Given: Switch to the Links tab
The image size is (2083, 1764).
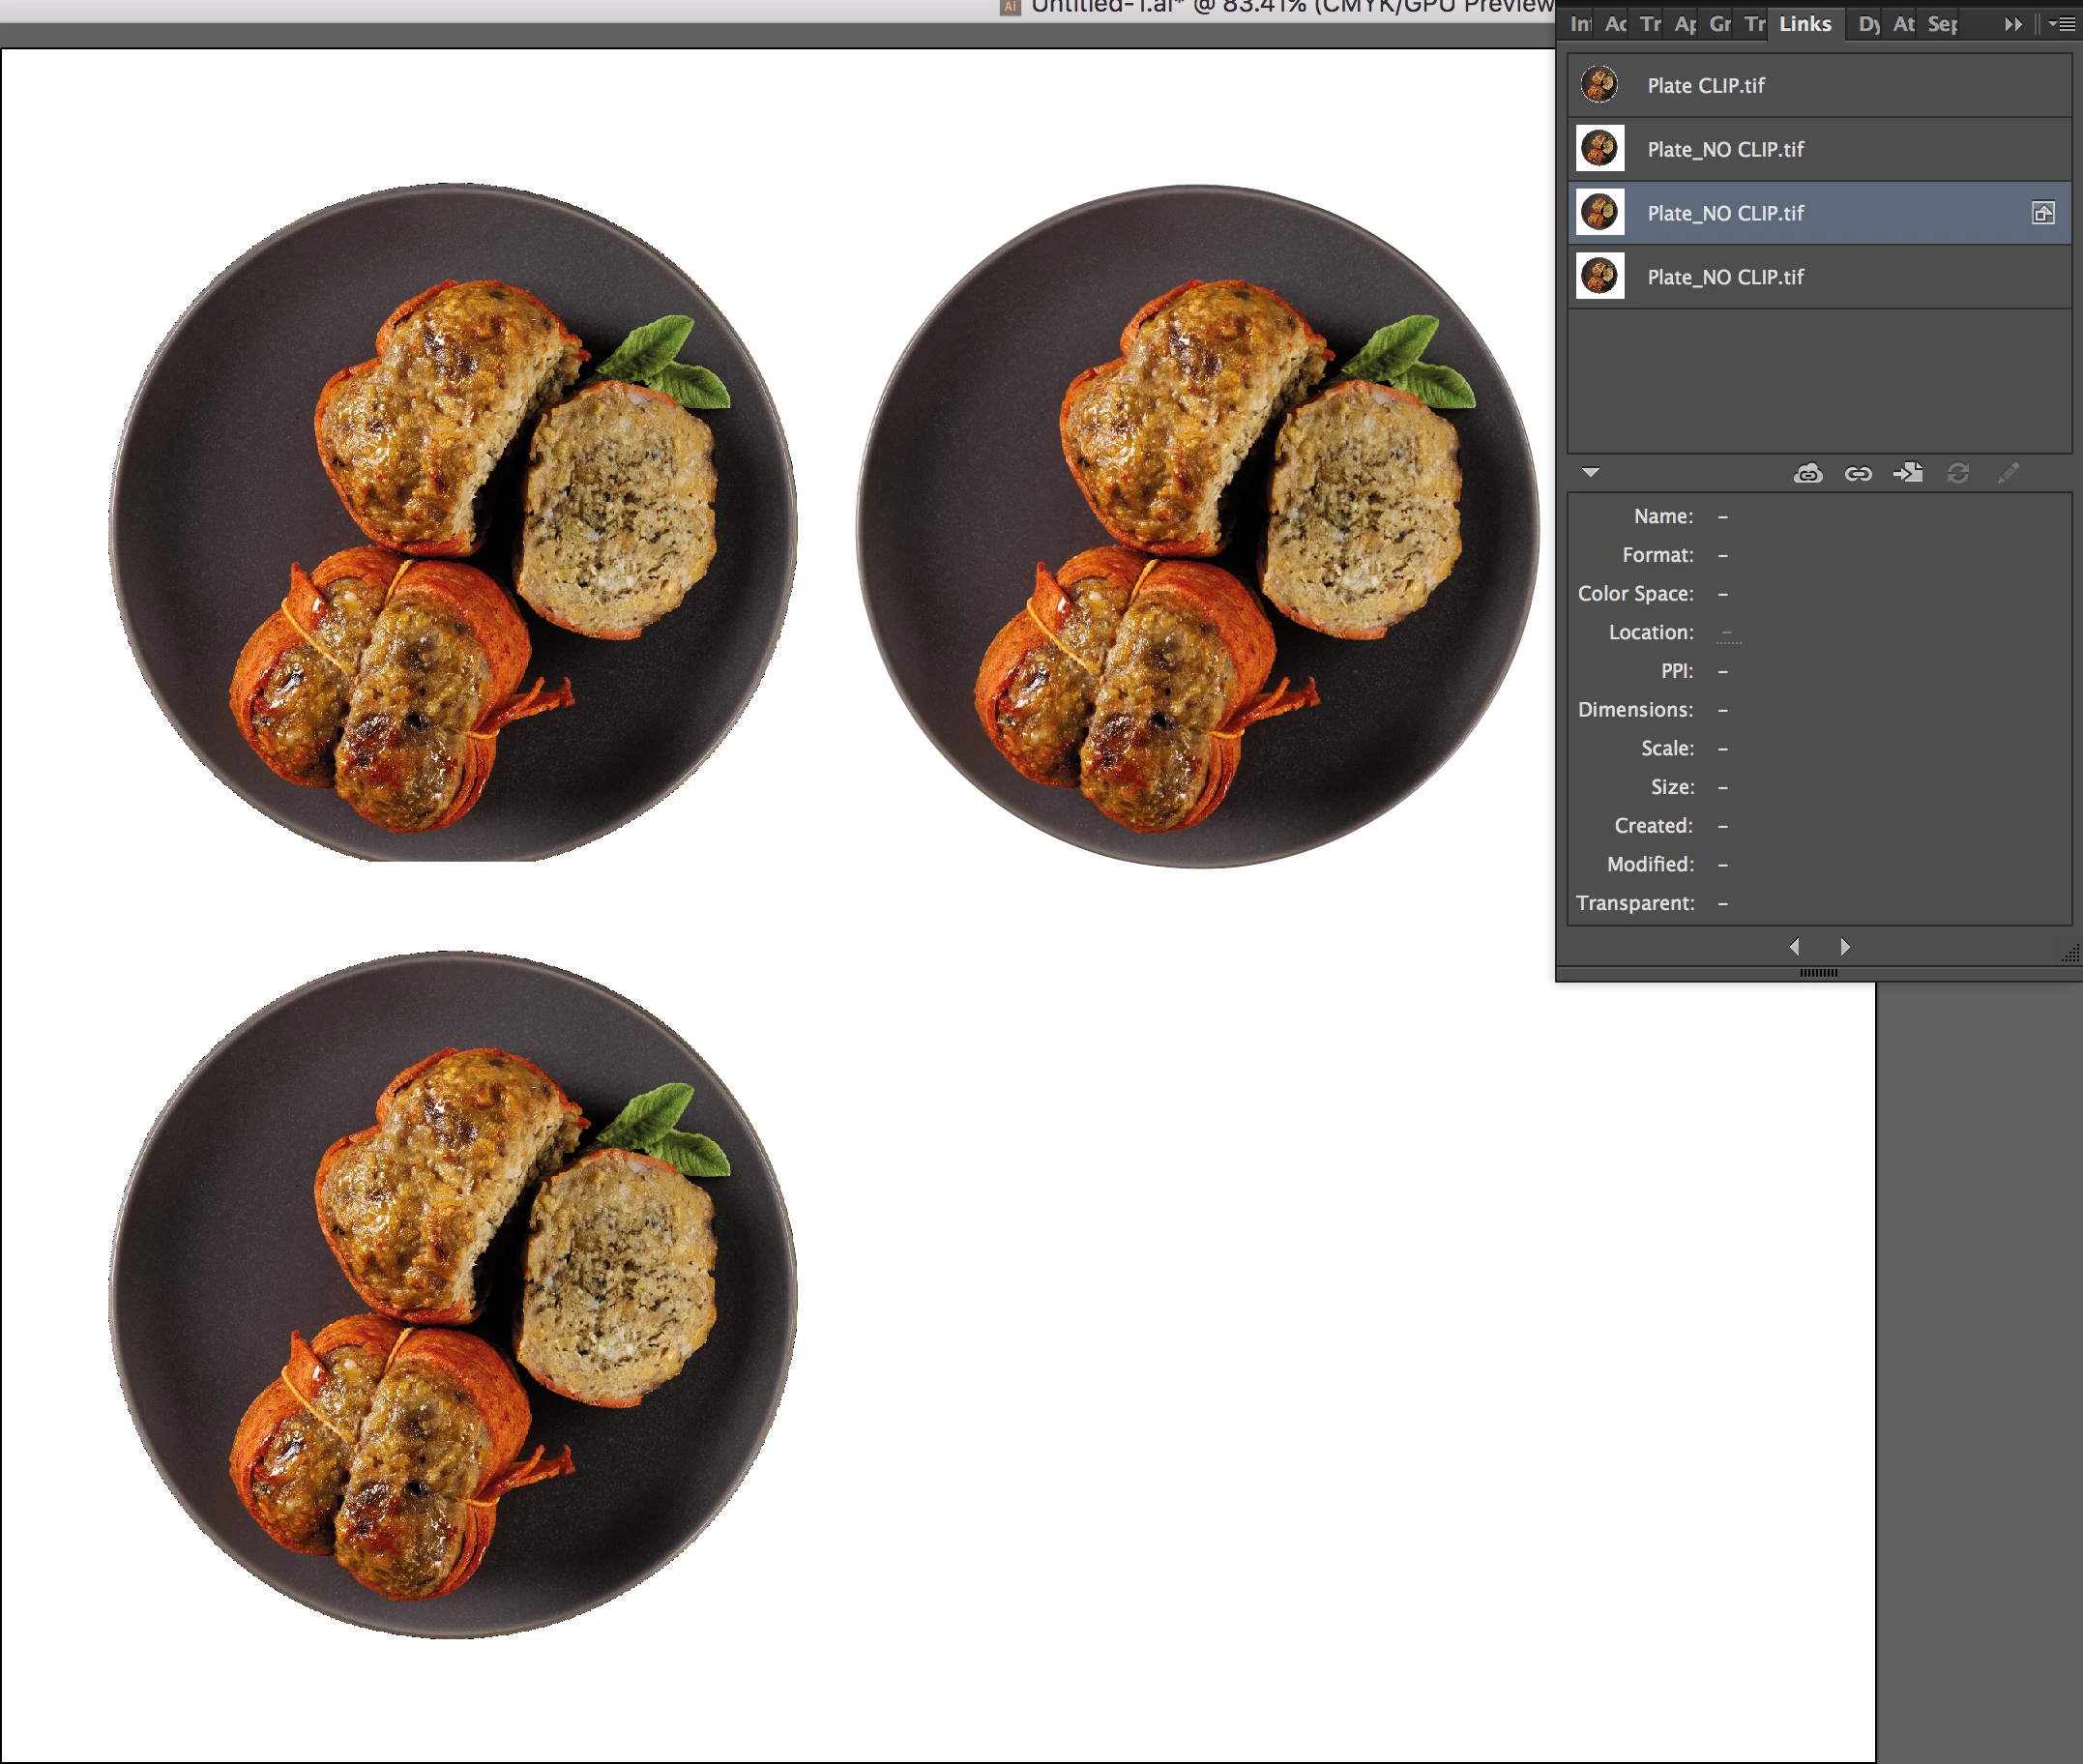Looking at the screenshot, I should pyautogui.click(x=1804, y=24).
